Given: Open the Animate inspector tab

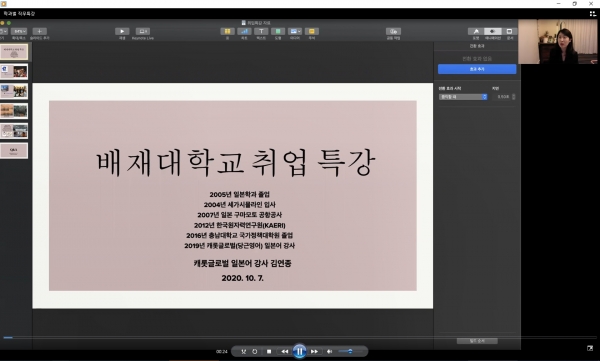Looking at the screenshot, I should 492,31.
